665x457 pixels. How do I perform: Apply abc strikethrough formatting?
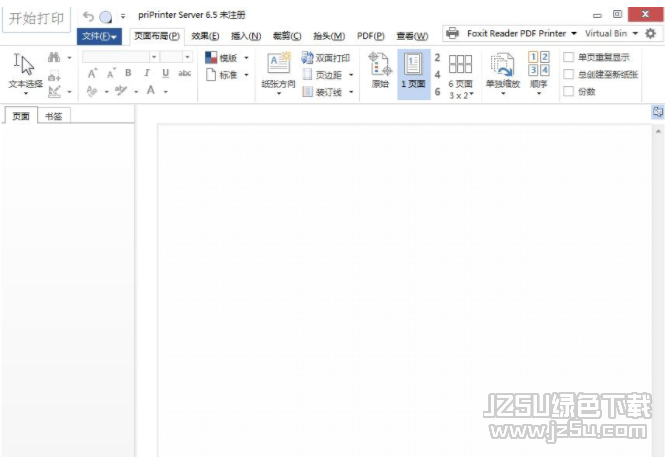tap(184, 73)
